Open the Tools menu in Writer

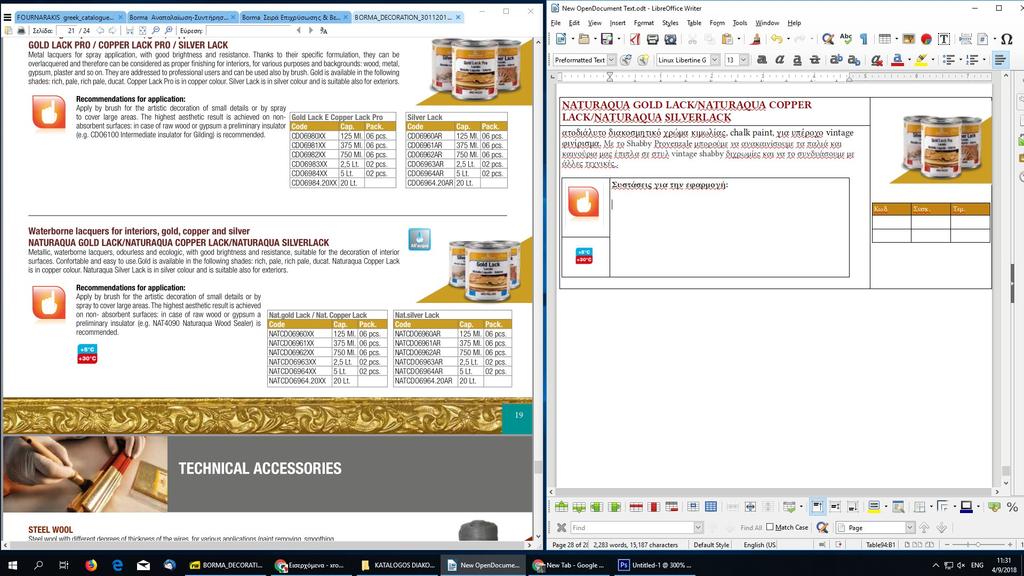pyautogui.click(x=739, y=23)
